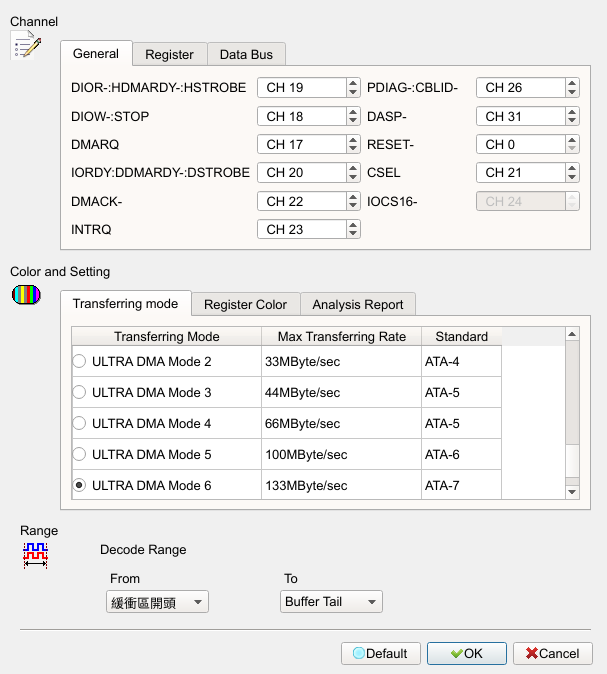607x674 pixels.
Task: Click the Max Transferring Rate column header
Action: coord(341,336)
